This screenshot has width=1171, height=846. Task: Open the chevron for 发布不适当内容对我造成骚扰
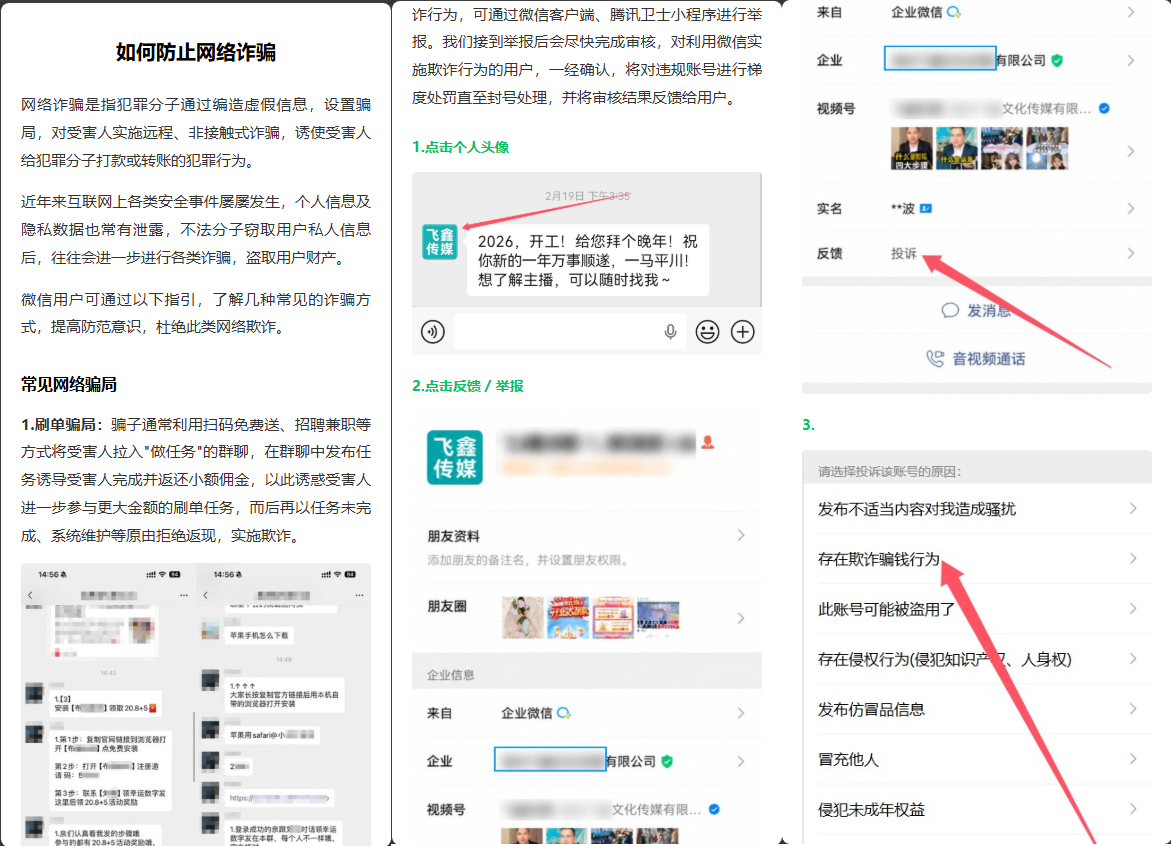coord(1133,508)
